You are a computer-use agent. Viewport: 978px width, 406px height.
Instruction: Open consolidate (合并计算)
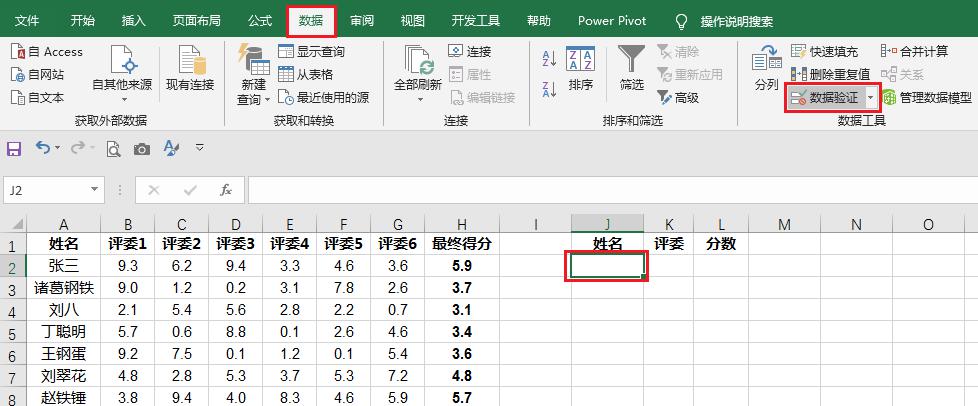click(914, 52)
